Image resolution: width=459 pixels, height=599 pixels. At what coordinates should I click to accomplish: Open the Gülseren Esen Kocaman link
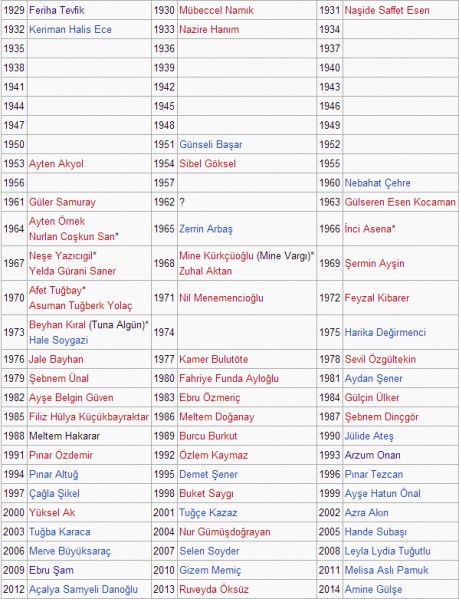(x=400, y=202)
